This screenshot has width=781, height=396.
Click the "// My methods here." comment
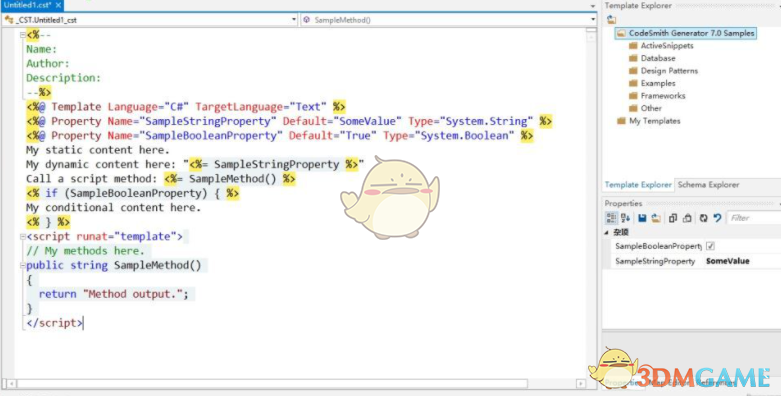(85, 251)
